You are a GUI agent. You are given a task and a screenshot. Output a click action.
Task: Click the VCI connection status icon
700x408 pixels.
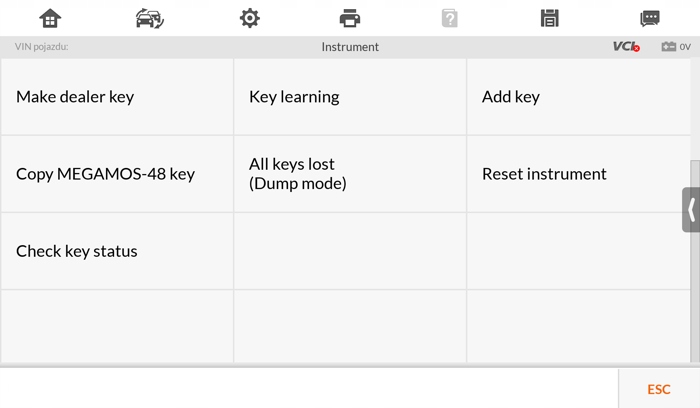coord(626,47)
